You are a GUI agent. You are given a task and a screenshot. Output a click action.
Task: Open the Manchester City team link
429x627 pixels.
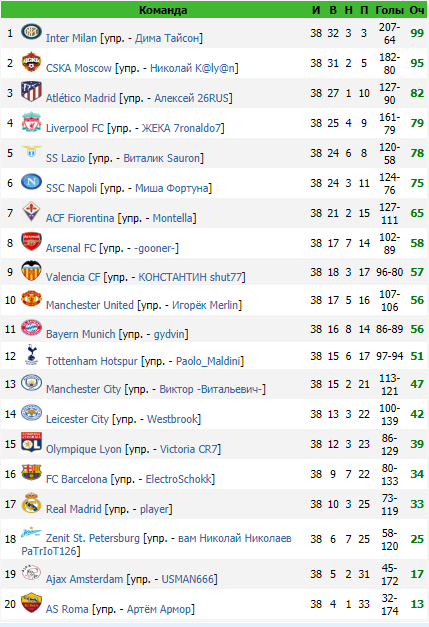tap(83, 389)
